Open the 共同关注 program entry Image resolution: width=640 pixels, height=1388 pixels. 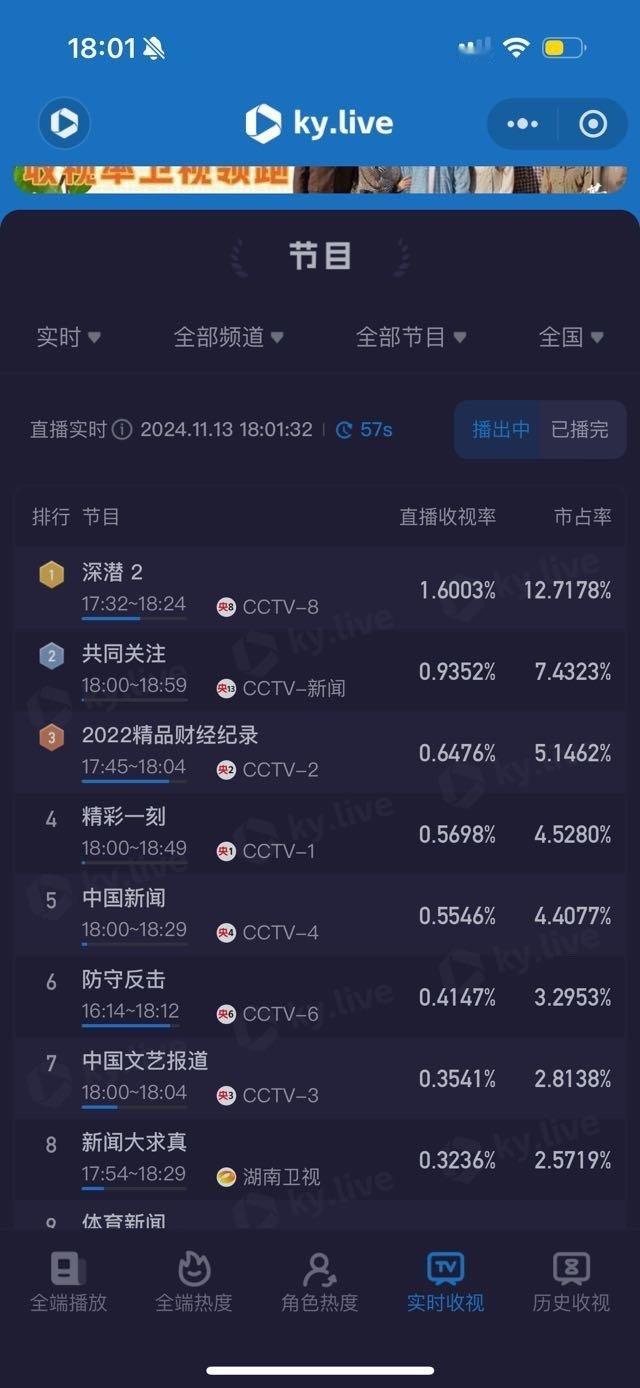tap(320, 670)
